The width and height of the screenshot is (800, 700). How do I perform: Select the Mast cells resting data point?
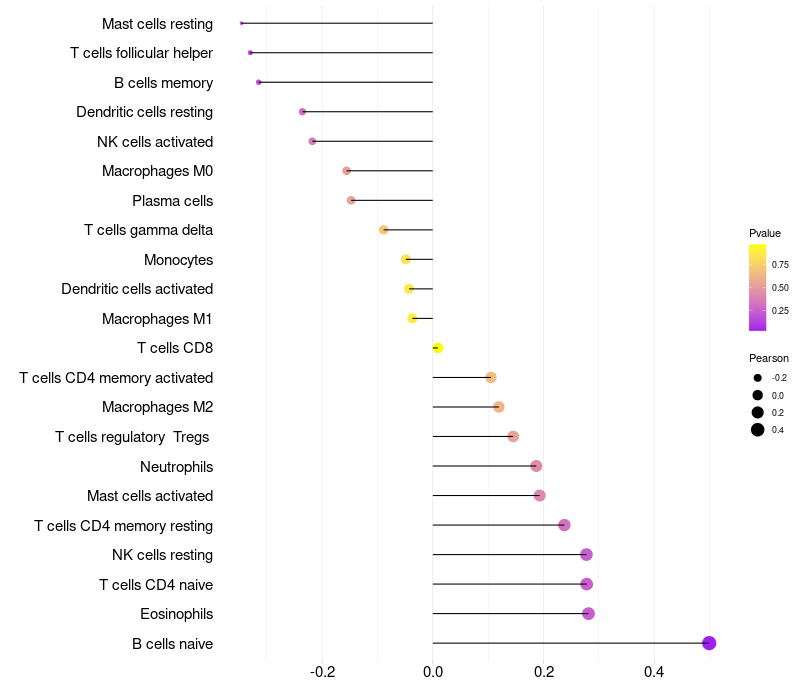coord(242,23)
